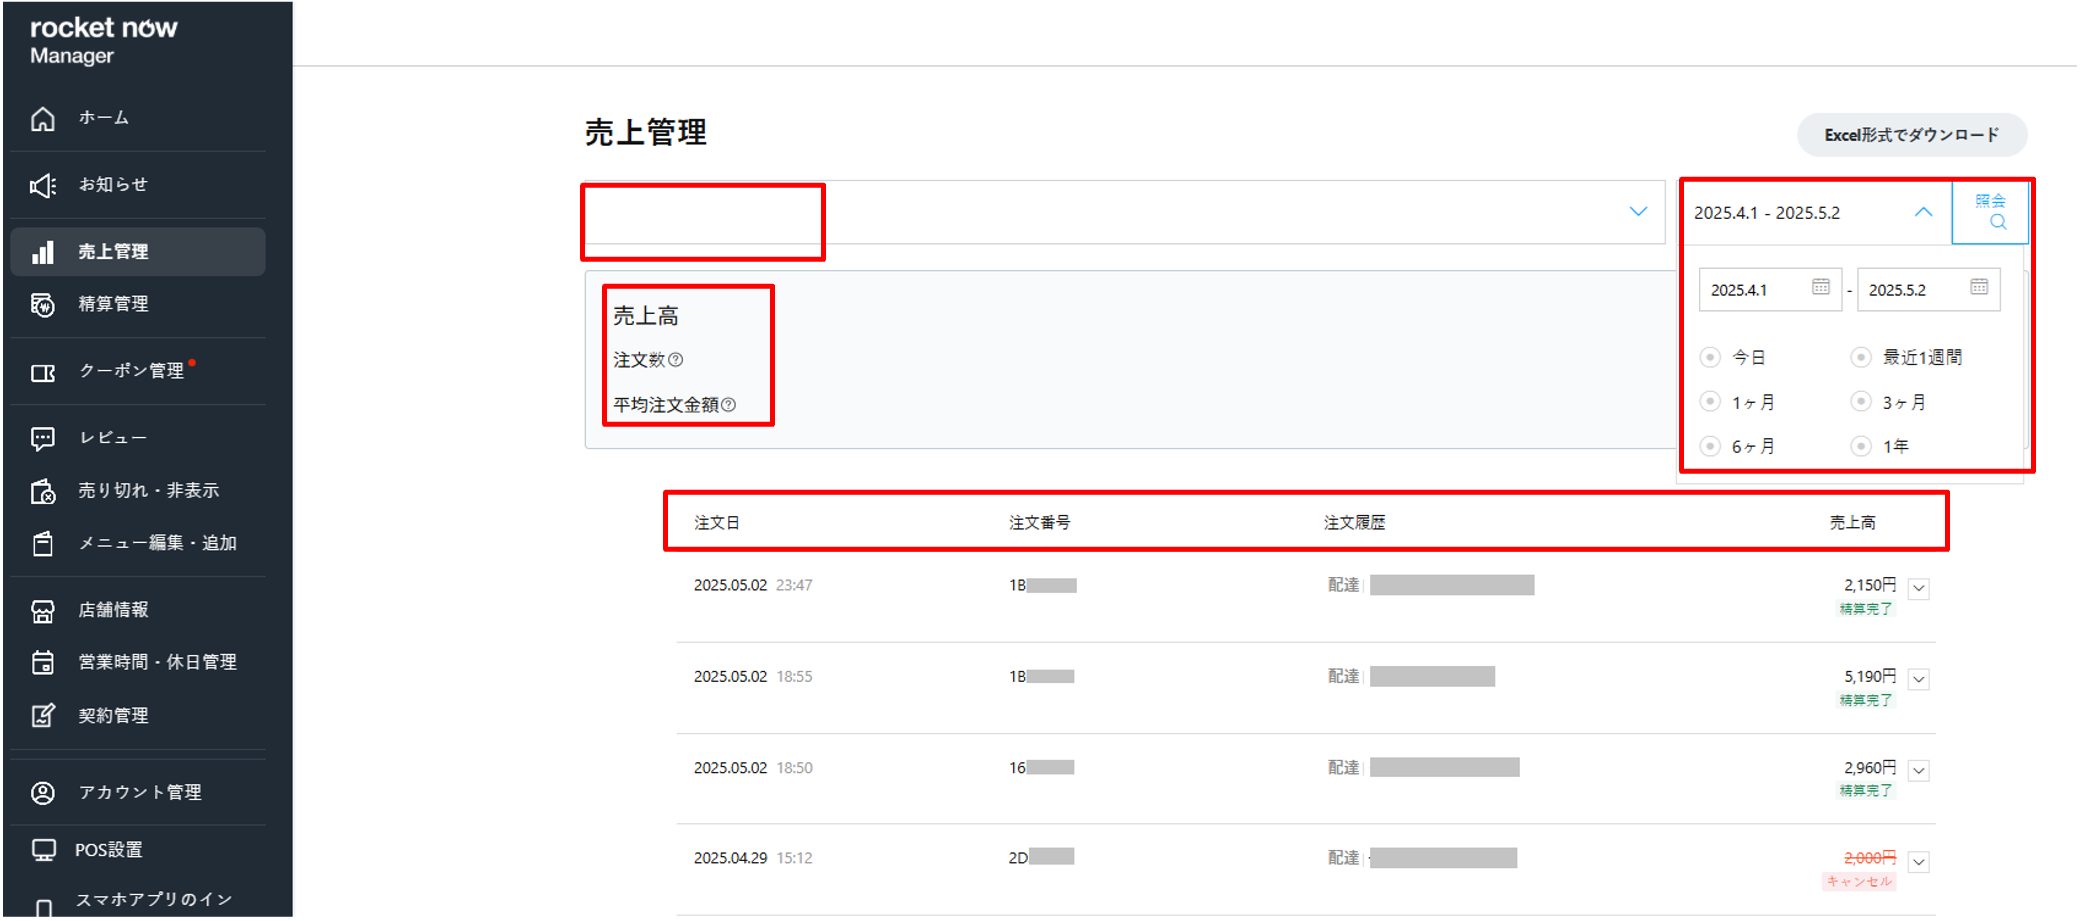
Task: Open the start date calendar icon
Action: [x=1821, y=287]
